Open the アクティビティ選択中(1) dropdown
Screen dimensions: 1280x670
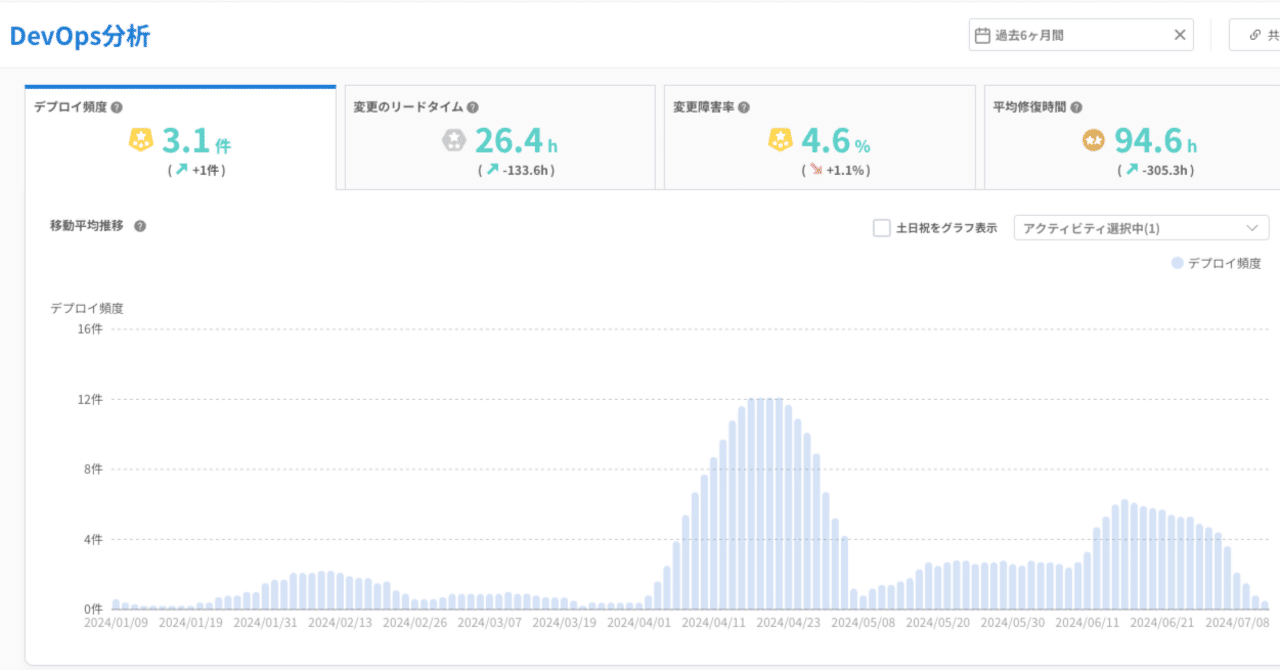[x=1140, y=227]
